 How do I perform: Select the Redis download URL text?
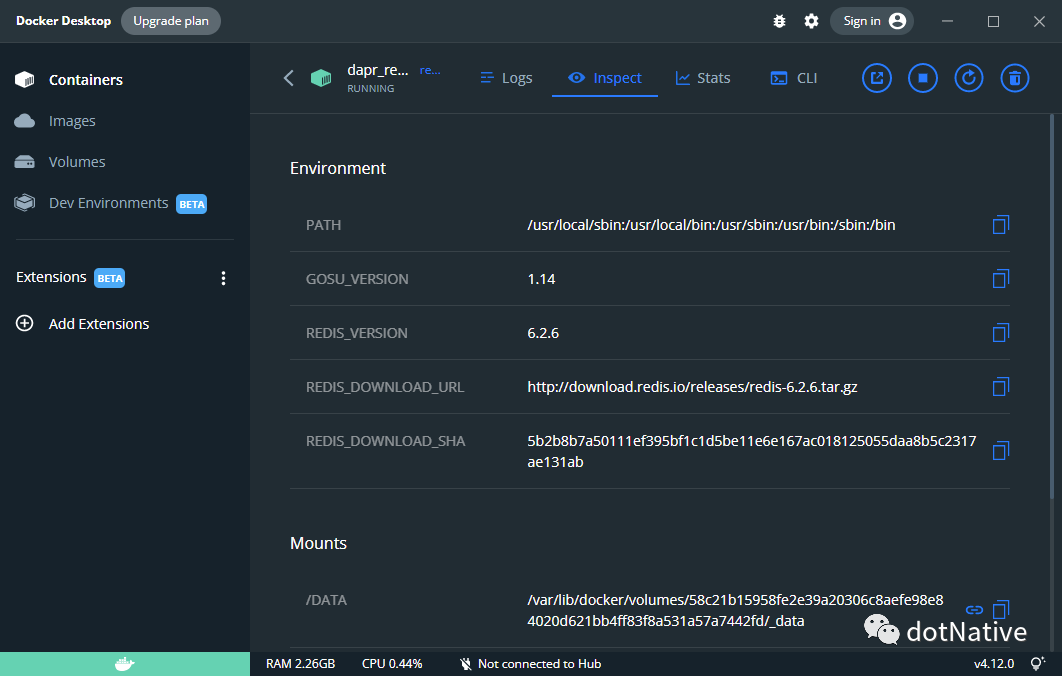tap(692, 387)
